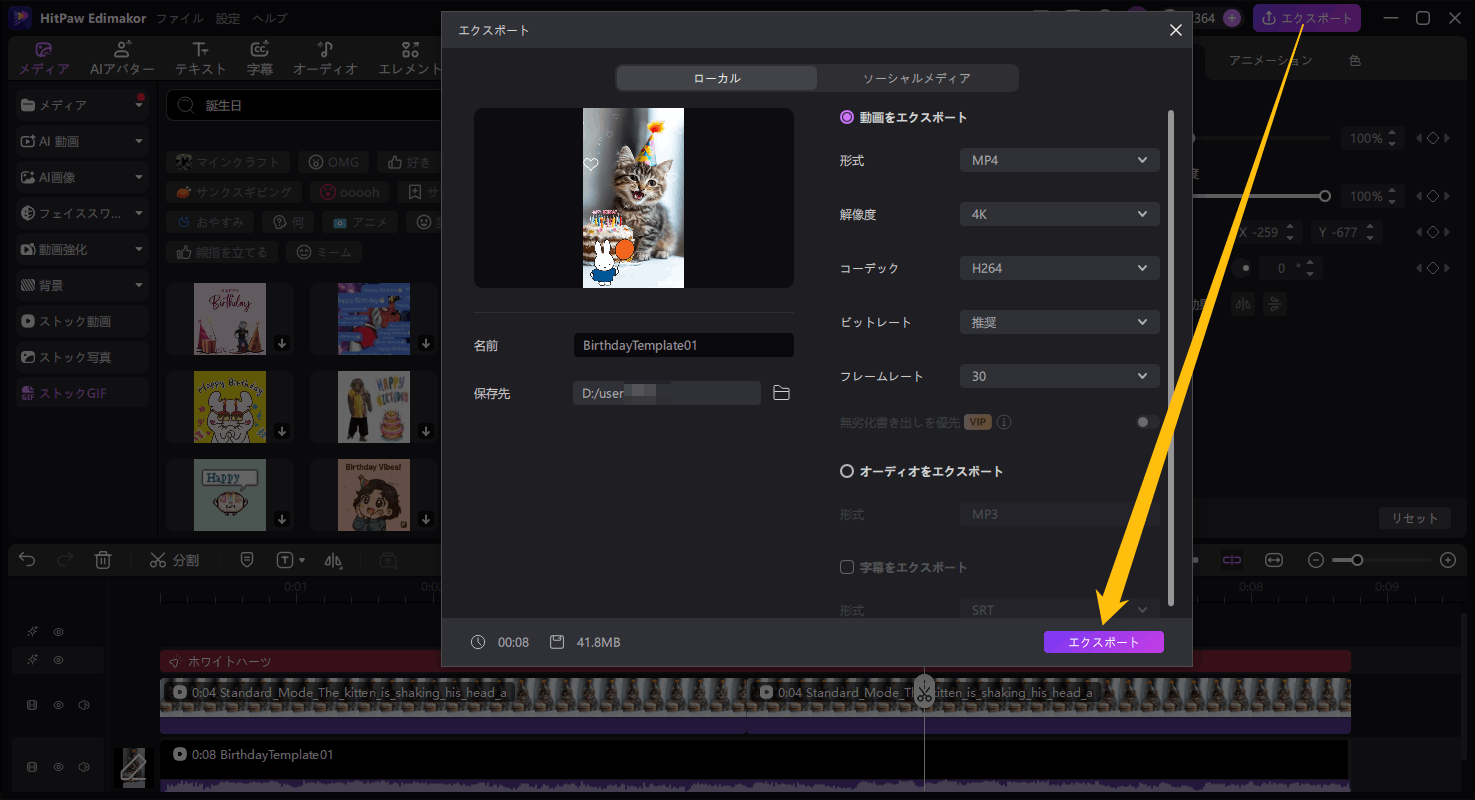Image resolution: width=1475 pixels, height=800 pixels.
Task: Click the 名前 field showing BirthdayTemplate01
Action: (683, 345)
